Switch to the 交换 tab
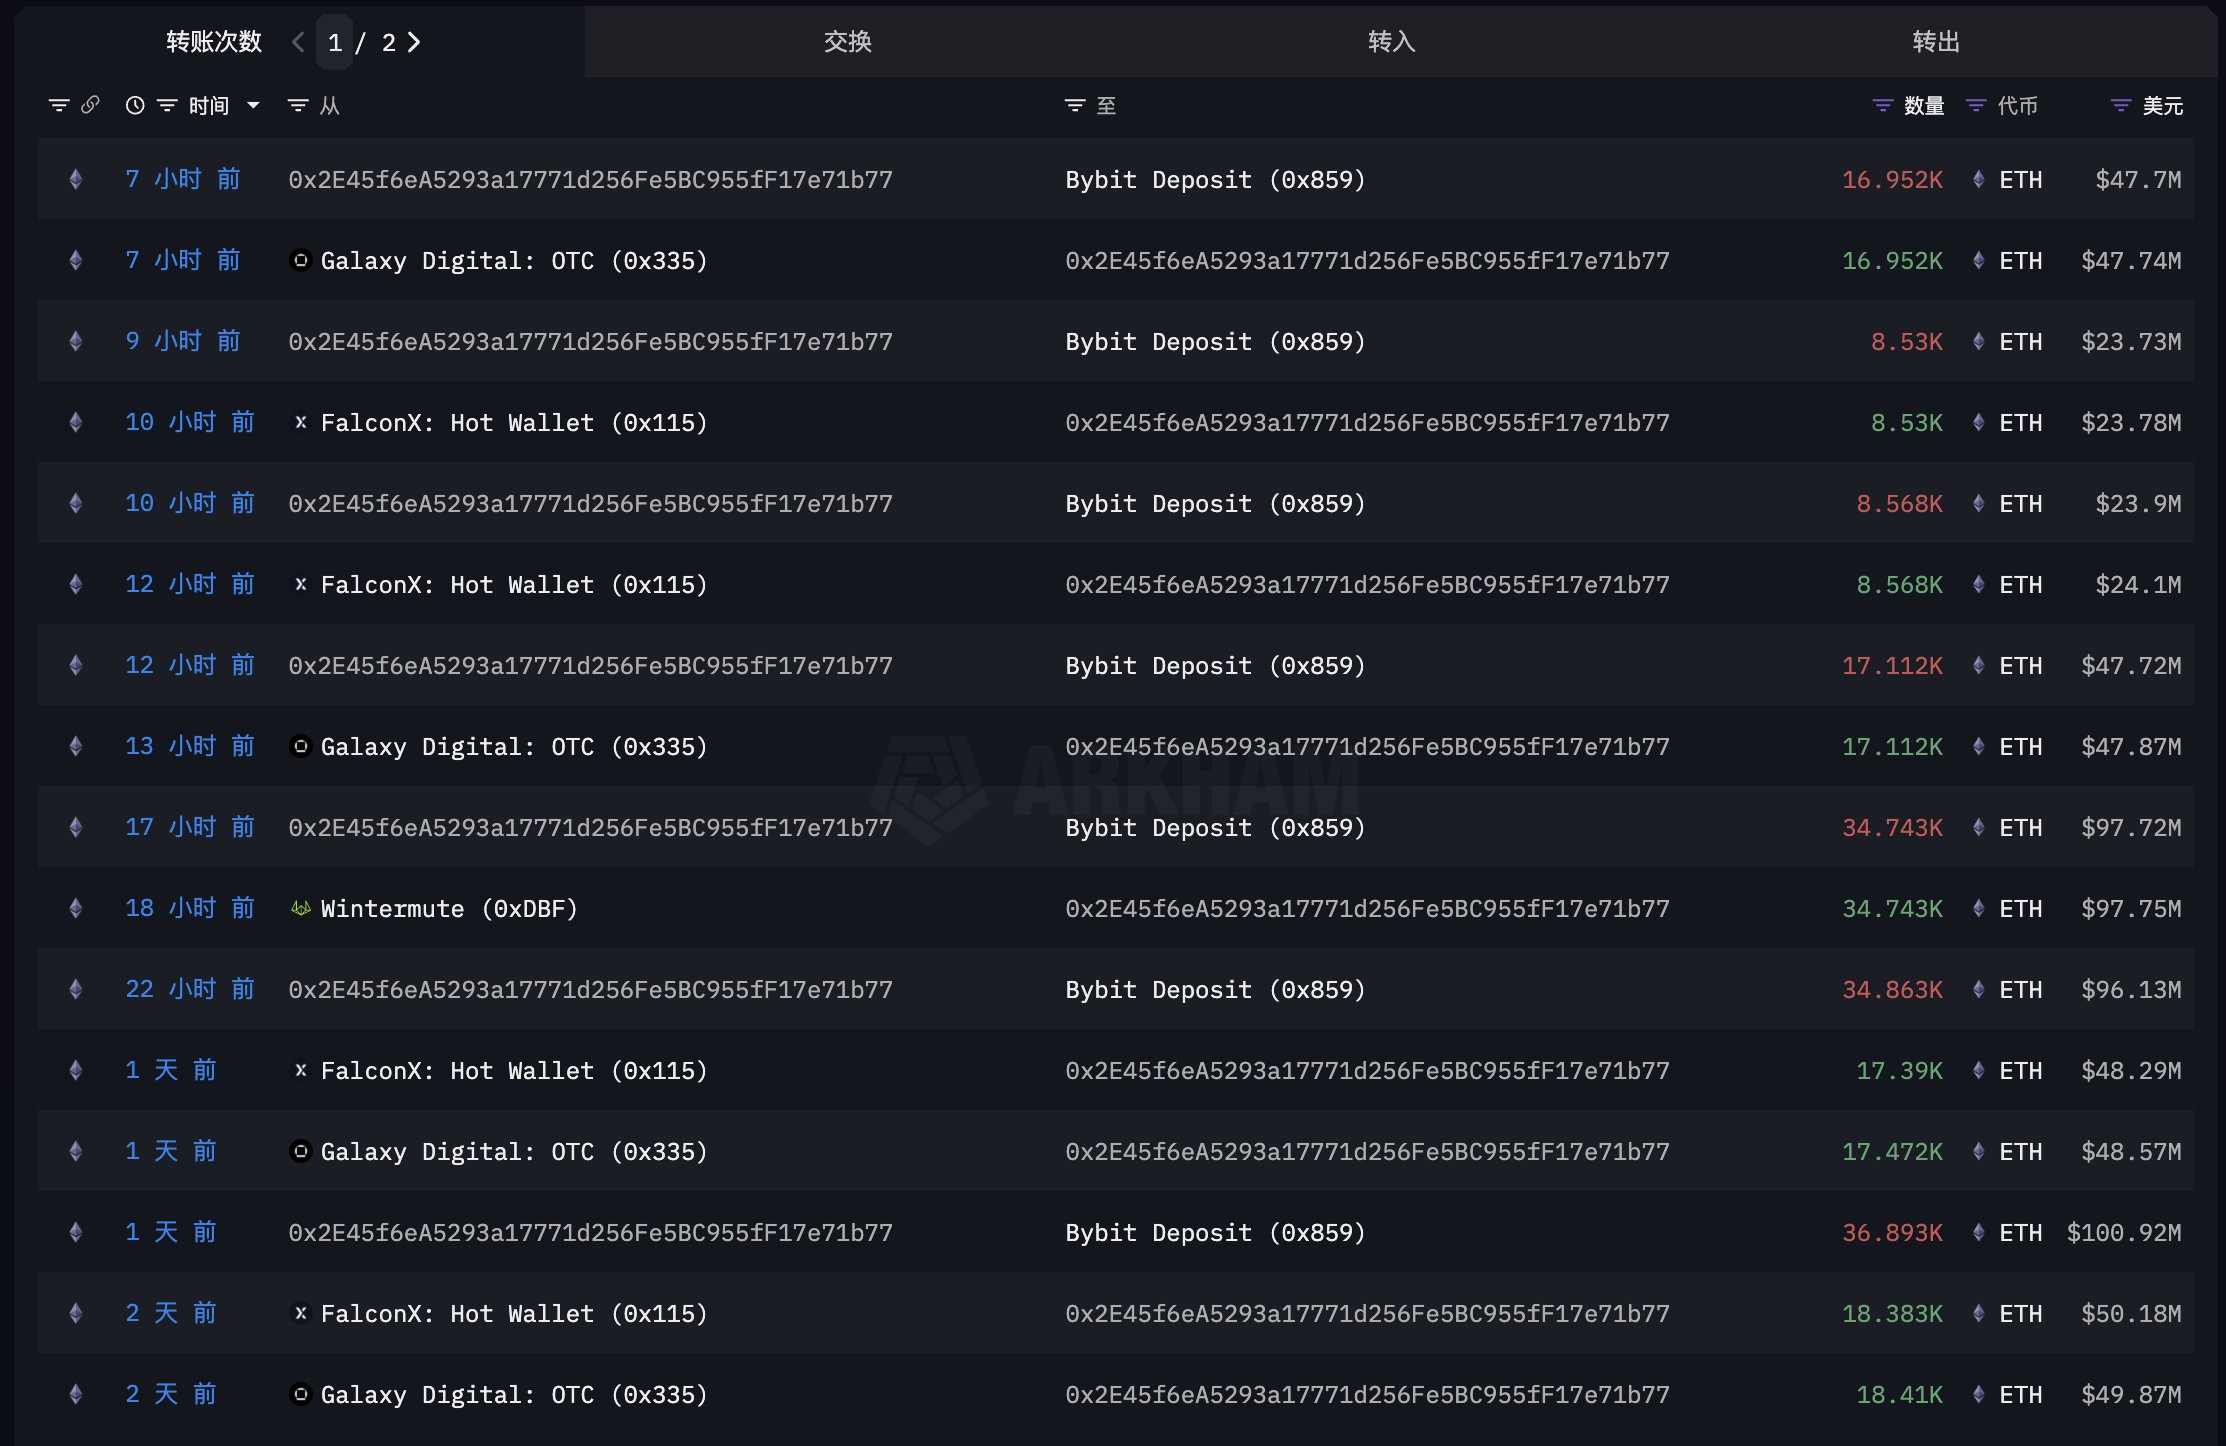2226x1446 pixels. (x=847, y=42)
